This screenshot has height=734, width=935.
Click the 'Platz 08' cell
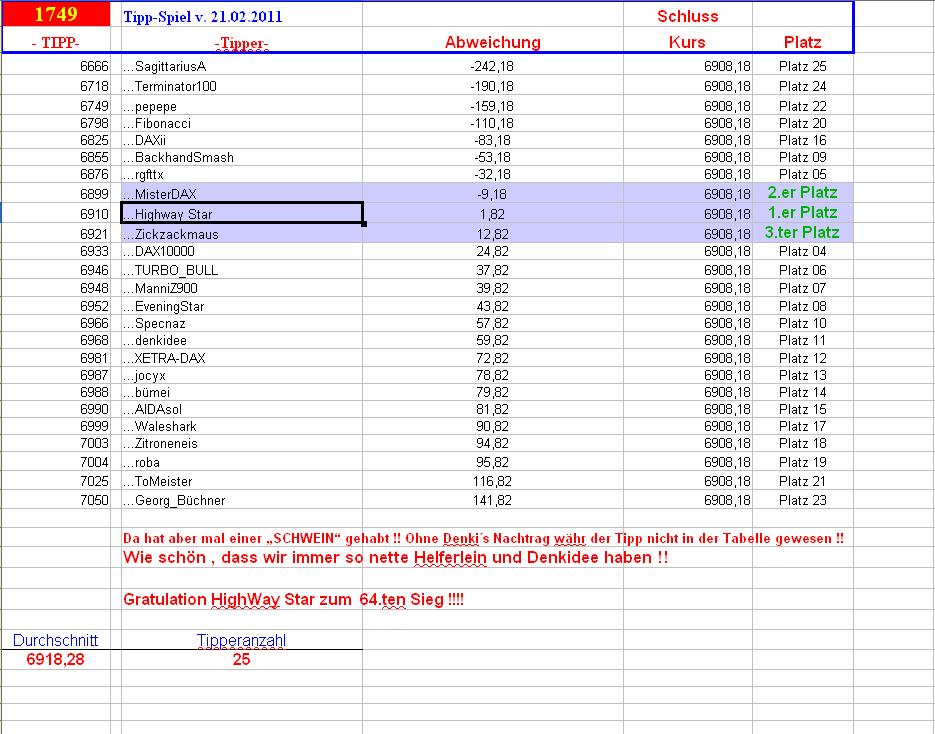[x=803, y=306]
